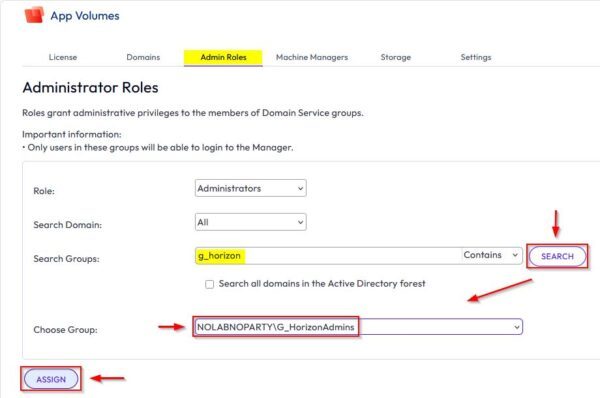Expand the Role dropdown showing Administrators
600x398 pixels.
[x=251, y=188]
